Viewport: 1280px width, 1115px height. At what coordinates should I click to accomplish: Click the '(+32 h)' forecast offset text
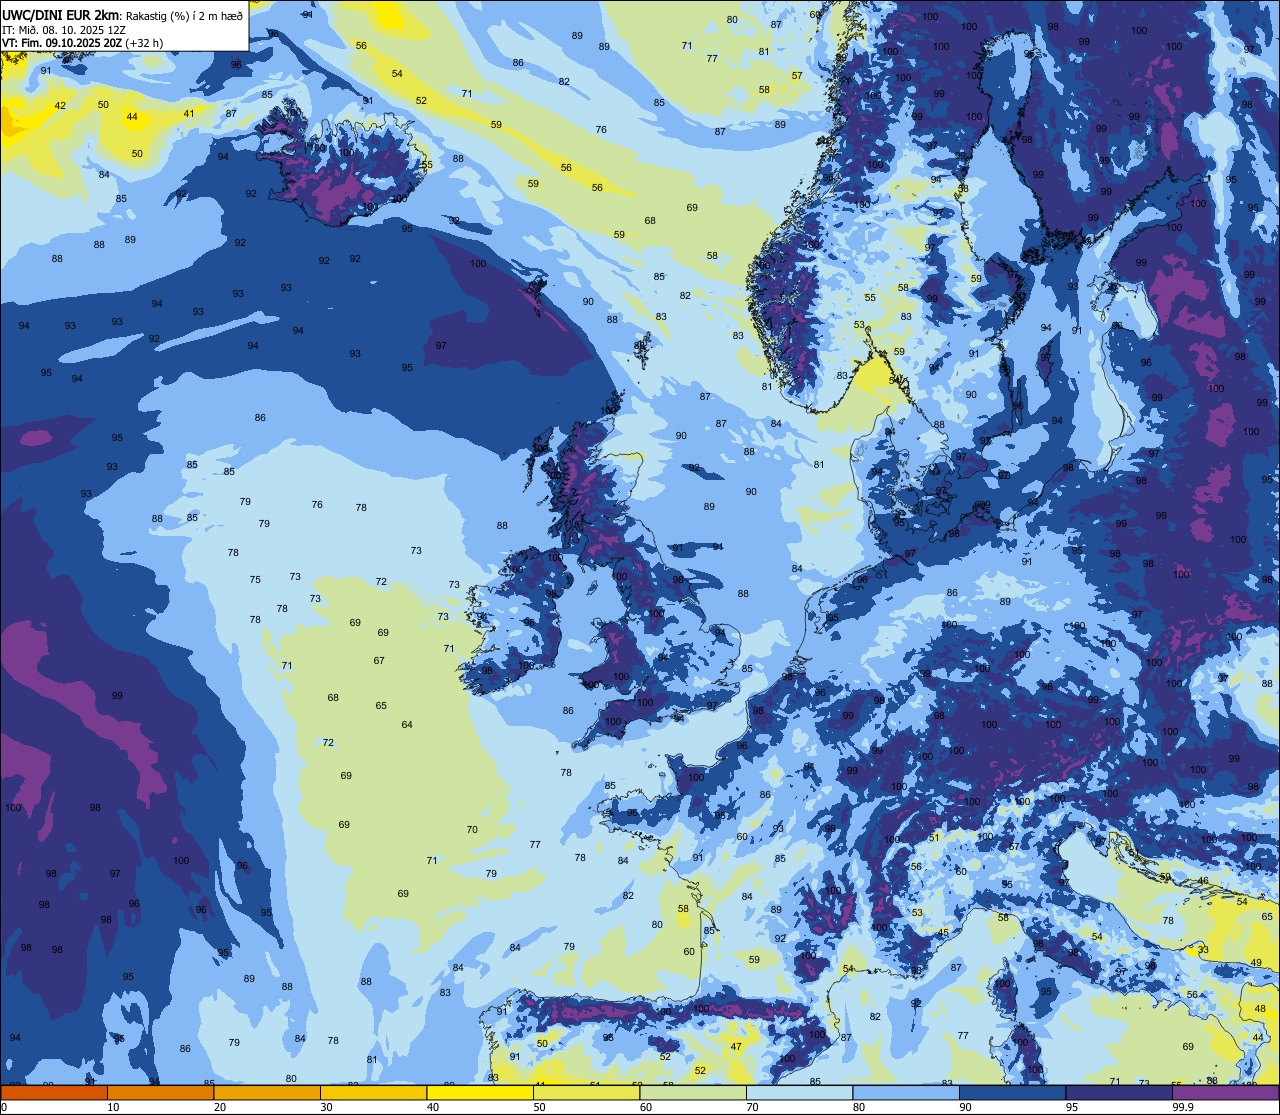[x=146, y=43]
